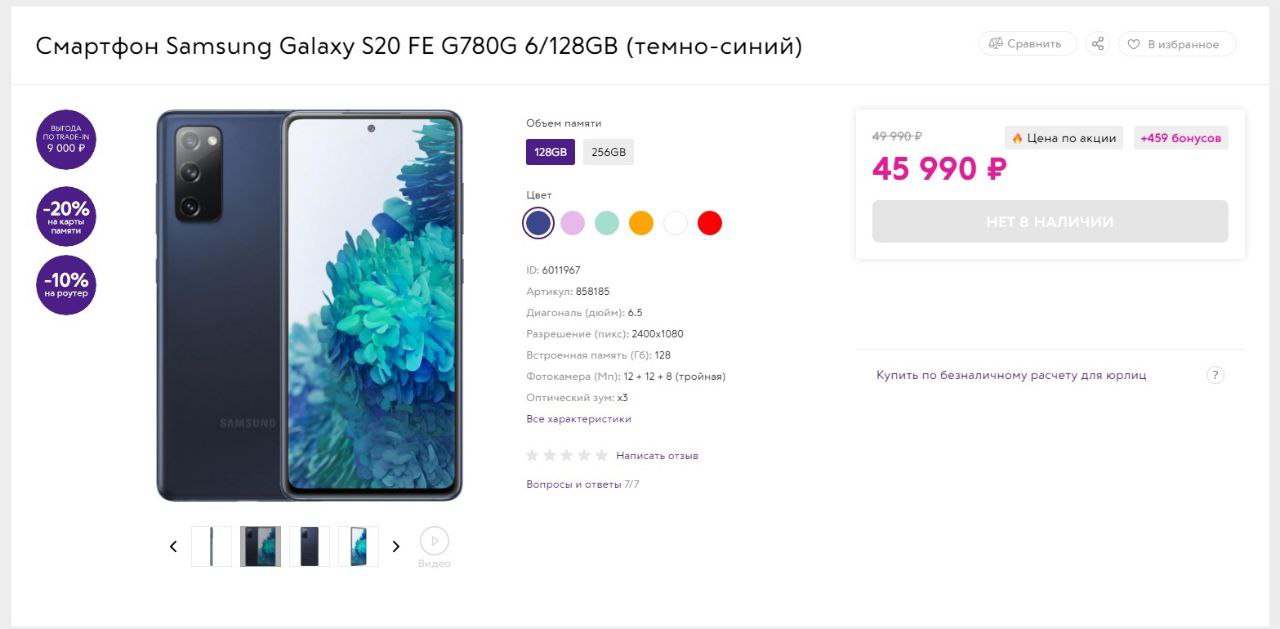Go to the next thumbnail with the right arrow
1280x629 pixels.
pos(396,546)
